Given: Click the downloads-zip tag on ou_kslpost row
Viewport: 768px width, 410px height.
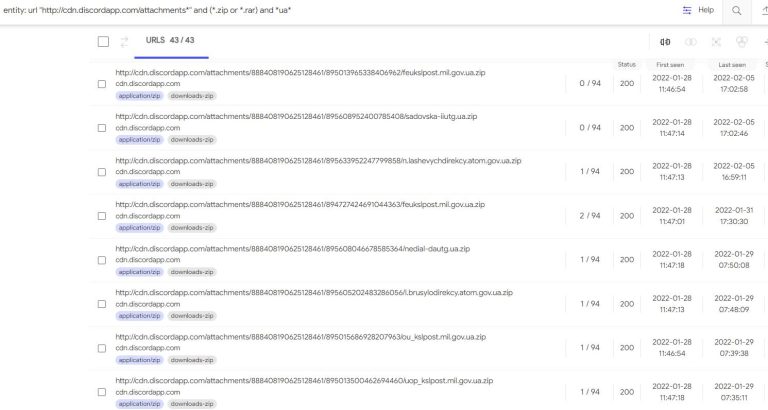Looking at the screenshot, I should [192, 360].
